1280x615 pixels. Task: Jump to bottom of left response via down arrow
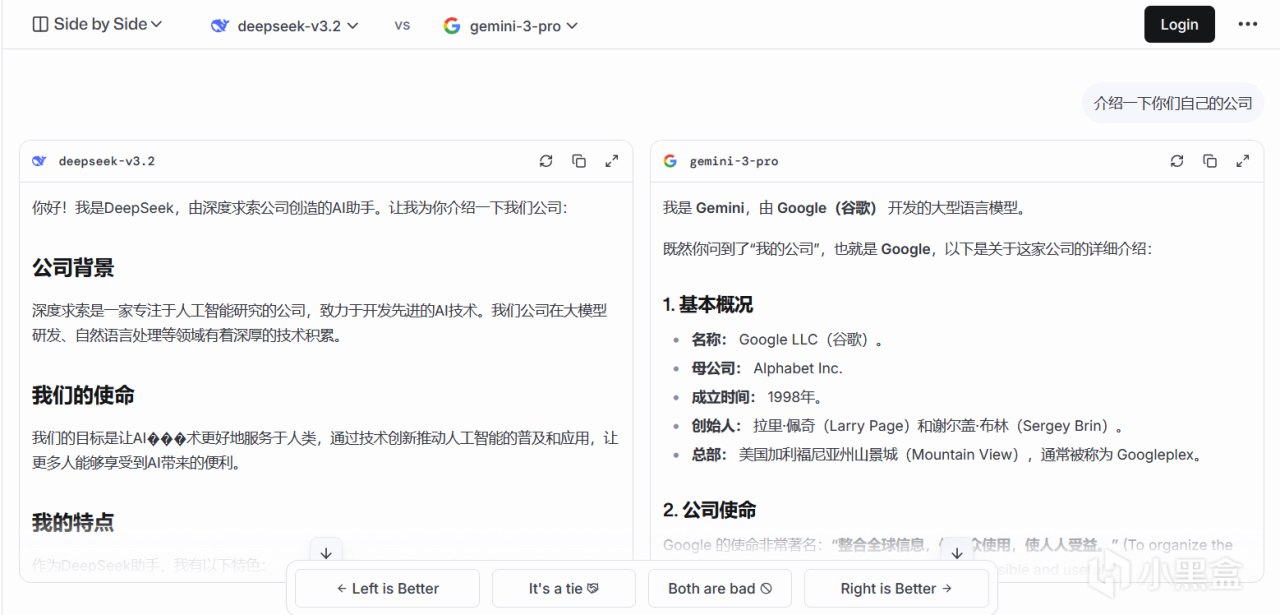[326, 553]
